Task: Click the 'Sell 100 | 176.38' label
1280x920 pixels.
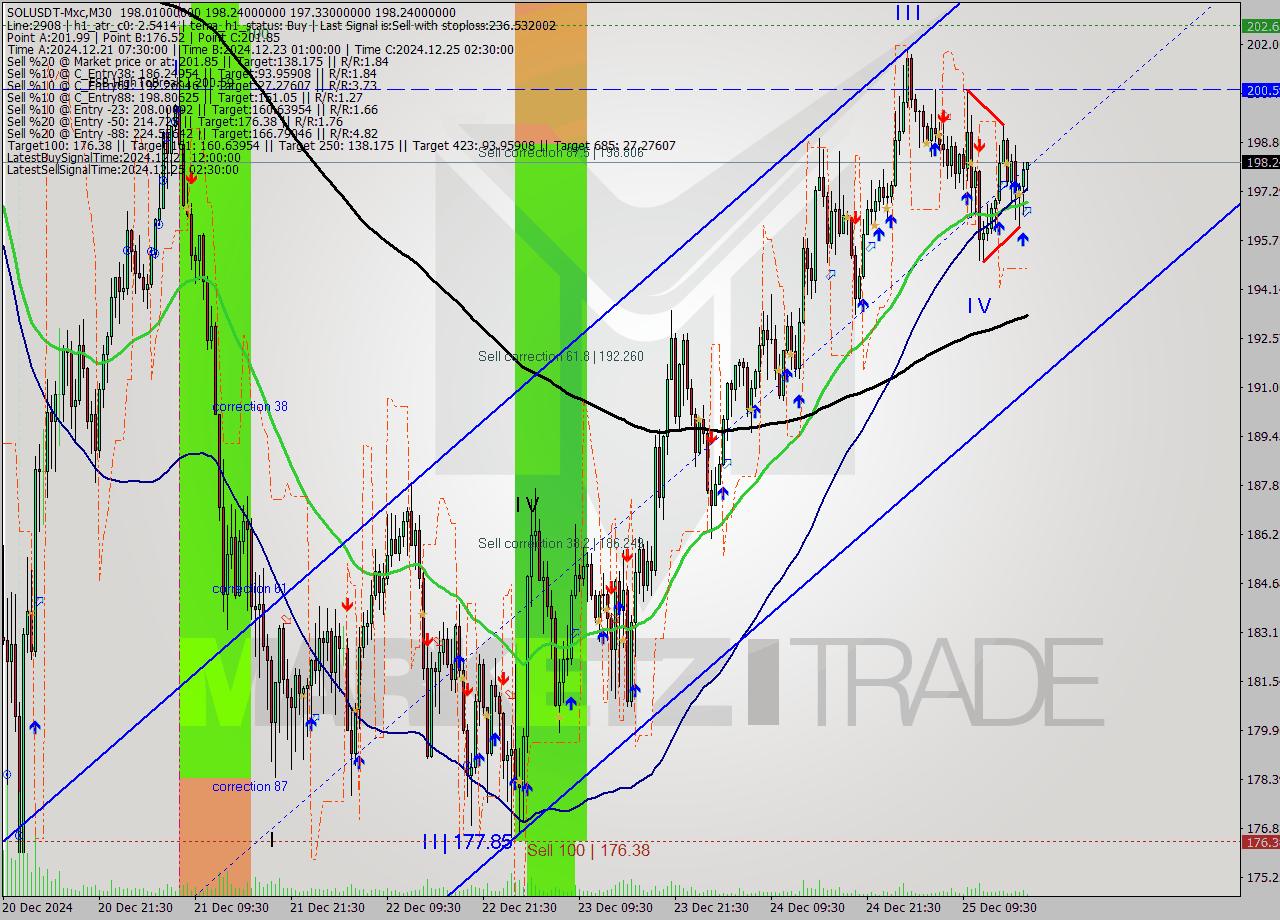Action: point(588,850)
